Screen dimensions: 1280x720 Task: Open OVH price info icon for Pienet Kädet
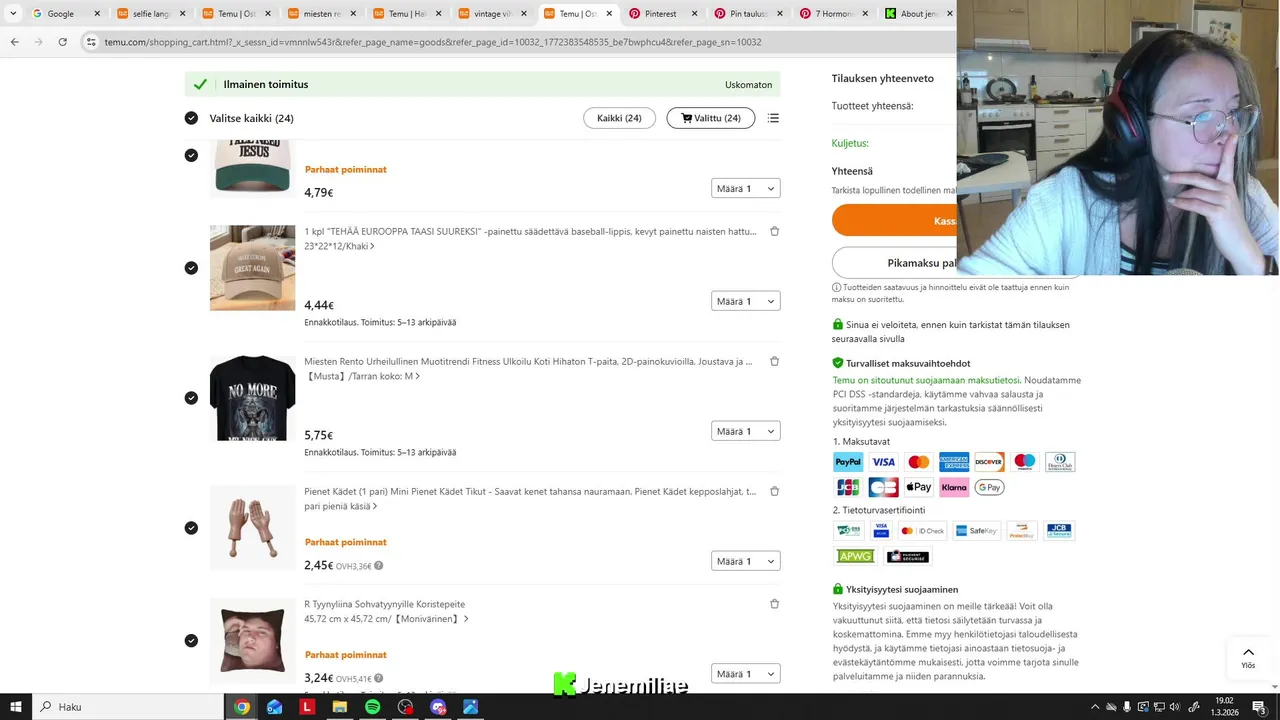click(x=378, y=566)
